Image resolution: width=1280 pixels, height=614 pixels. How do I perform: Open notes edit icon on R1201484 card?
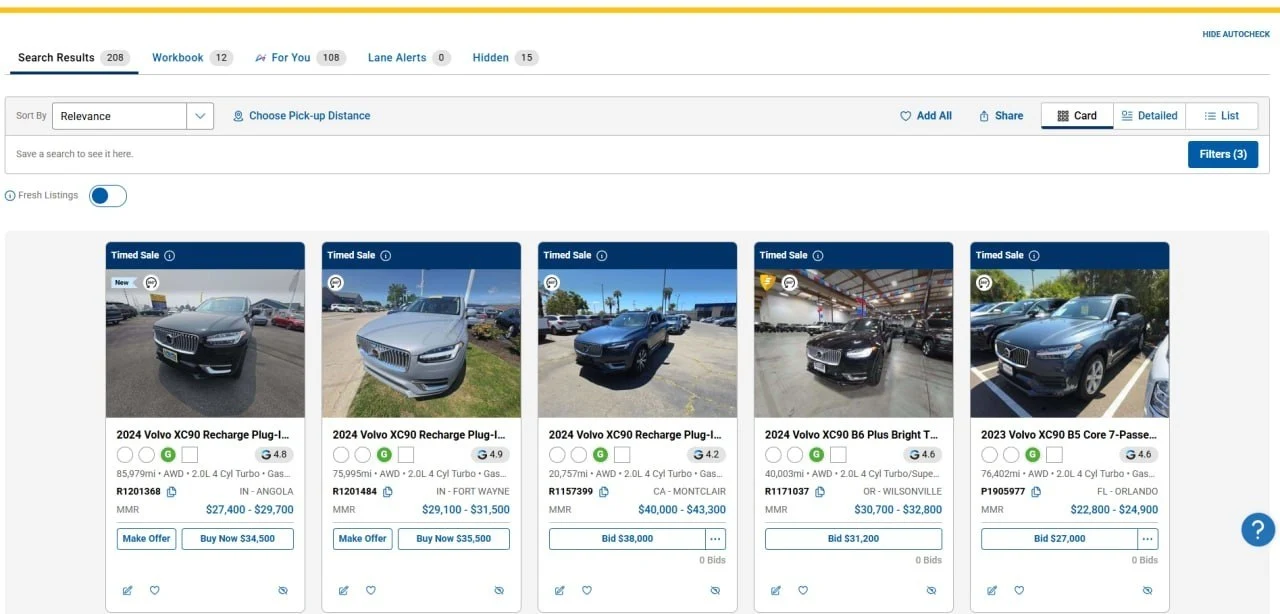[343, 590]
